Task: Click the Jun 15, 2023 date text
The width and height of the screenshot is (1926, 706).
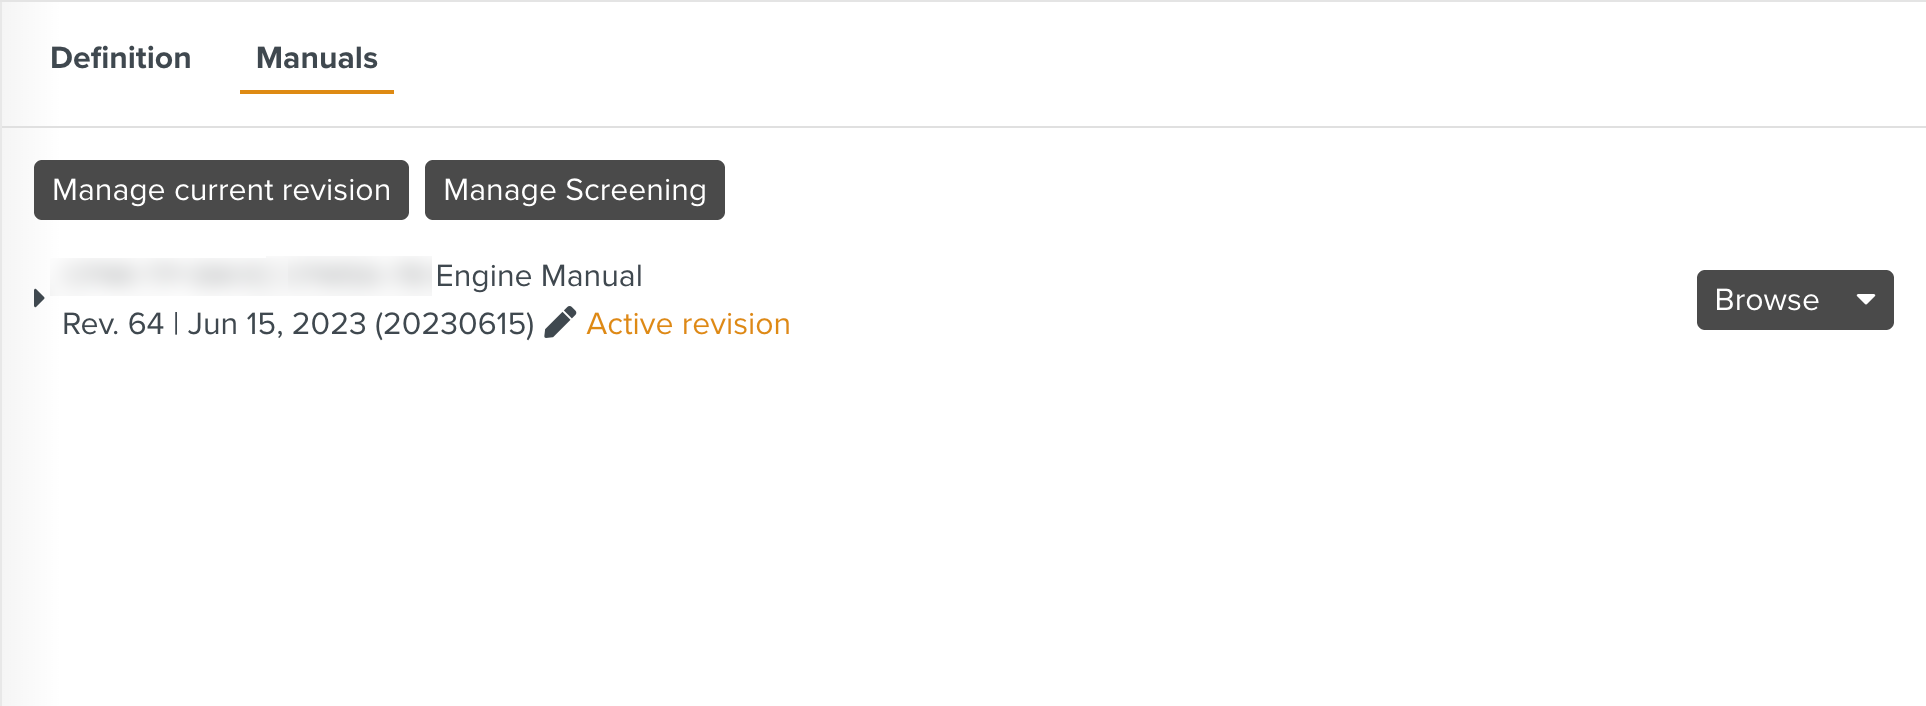Action: coord(277,324)
